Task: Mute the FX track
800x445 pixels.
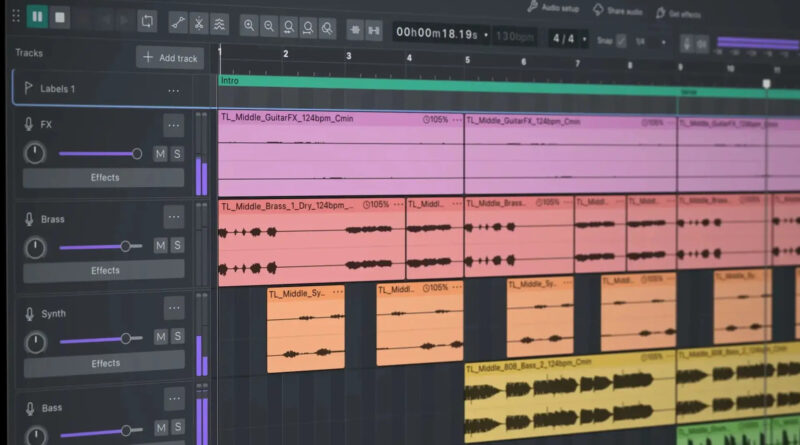Action: tap(160, 154)
